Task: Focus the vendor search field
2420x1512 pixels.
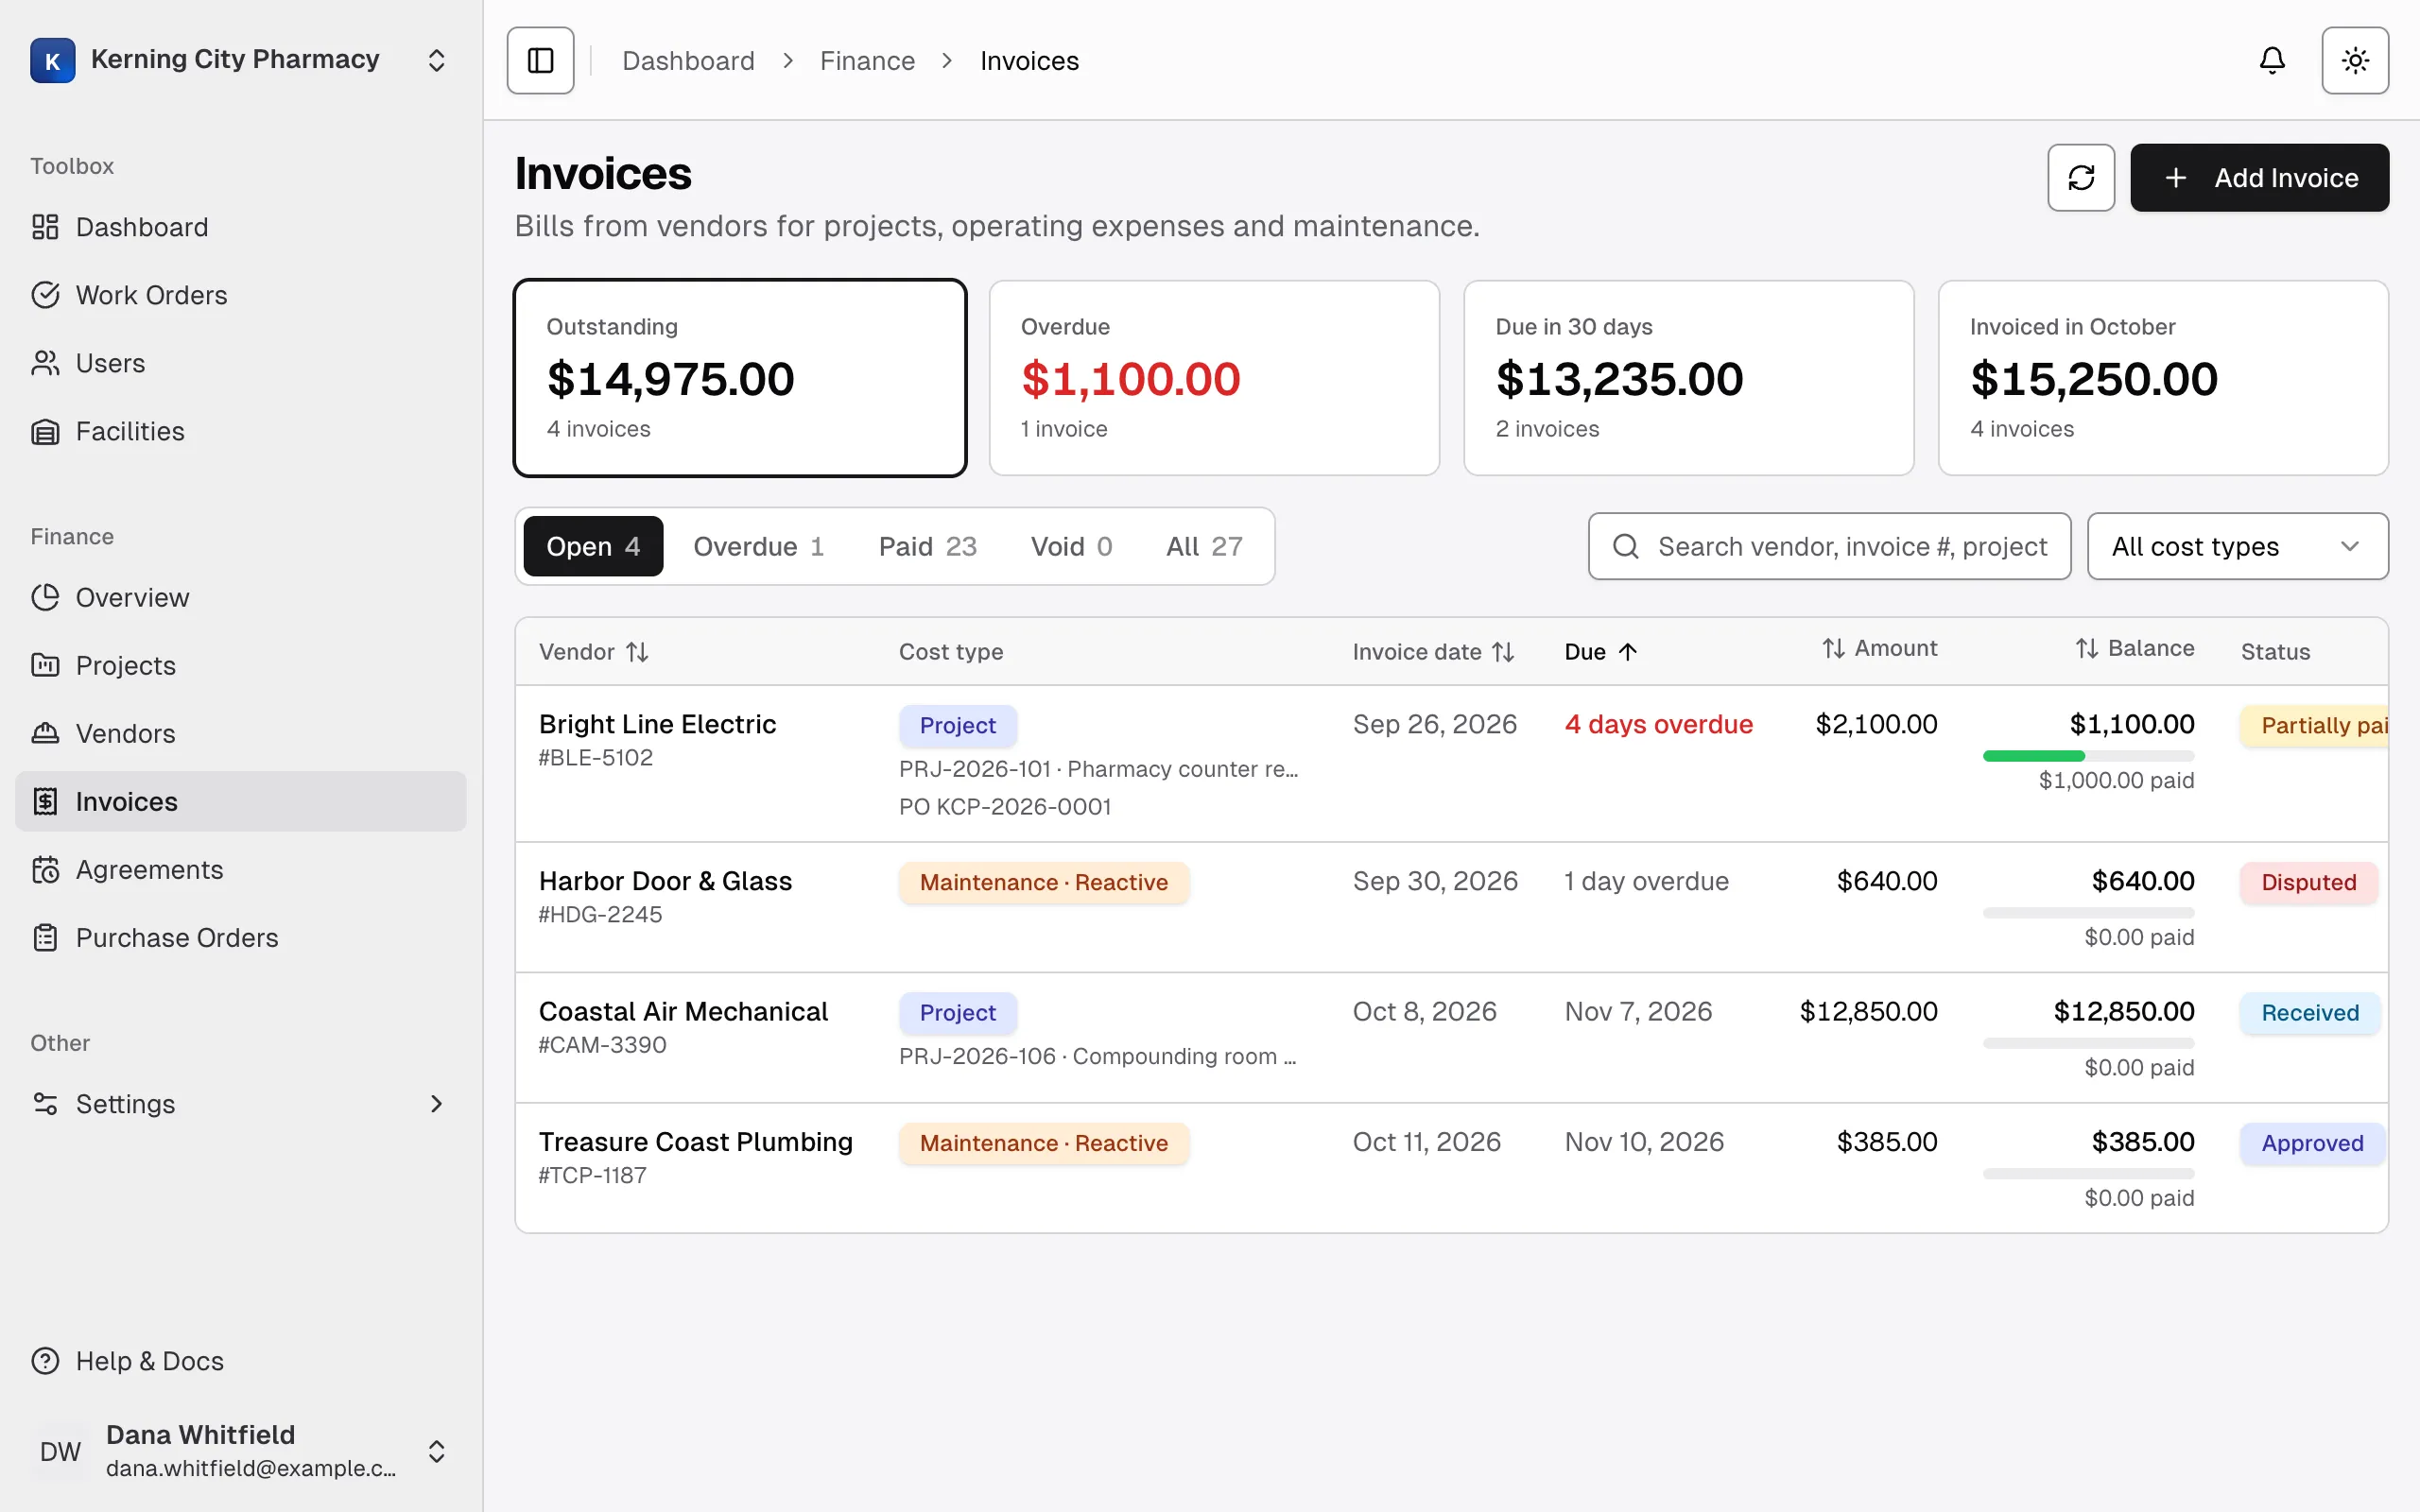Action: (1829, 546)
